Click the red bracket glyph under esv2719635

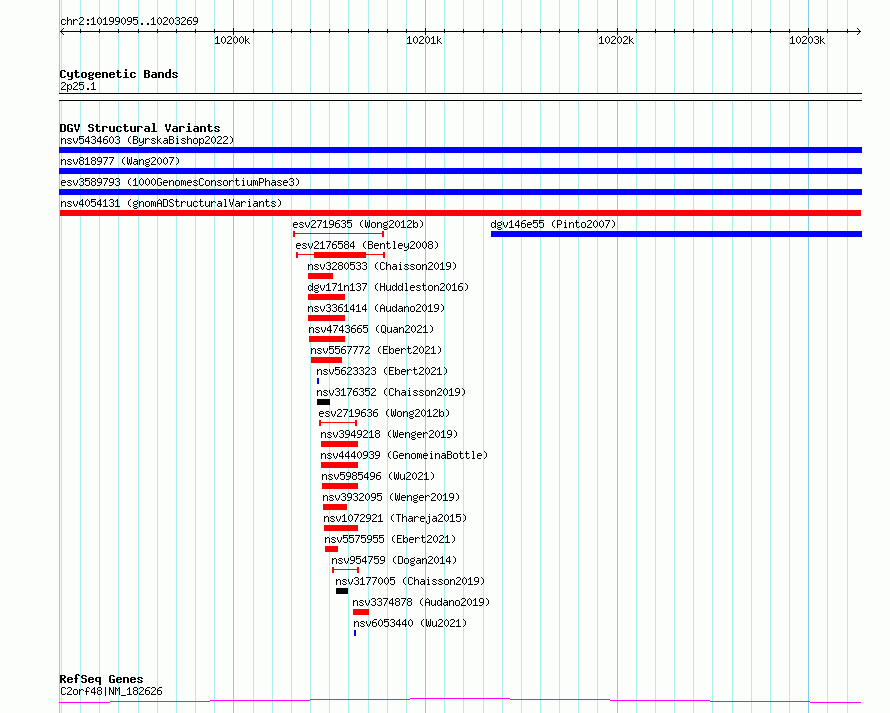[339, 234]
